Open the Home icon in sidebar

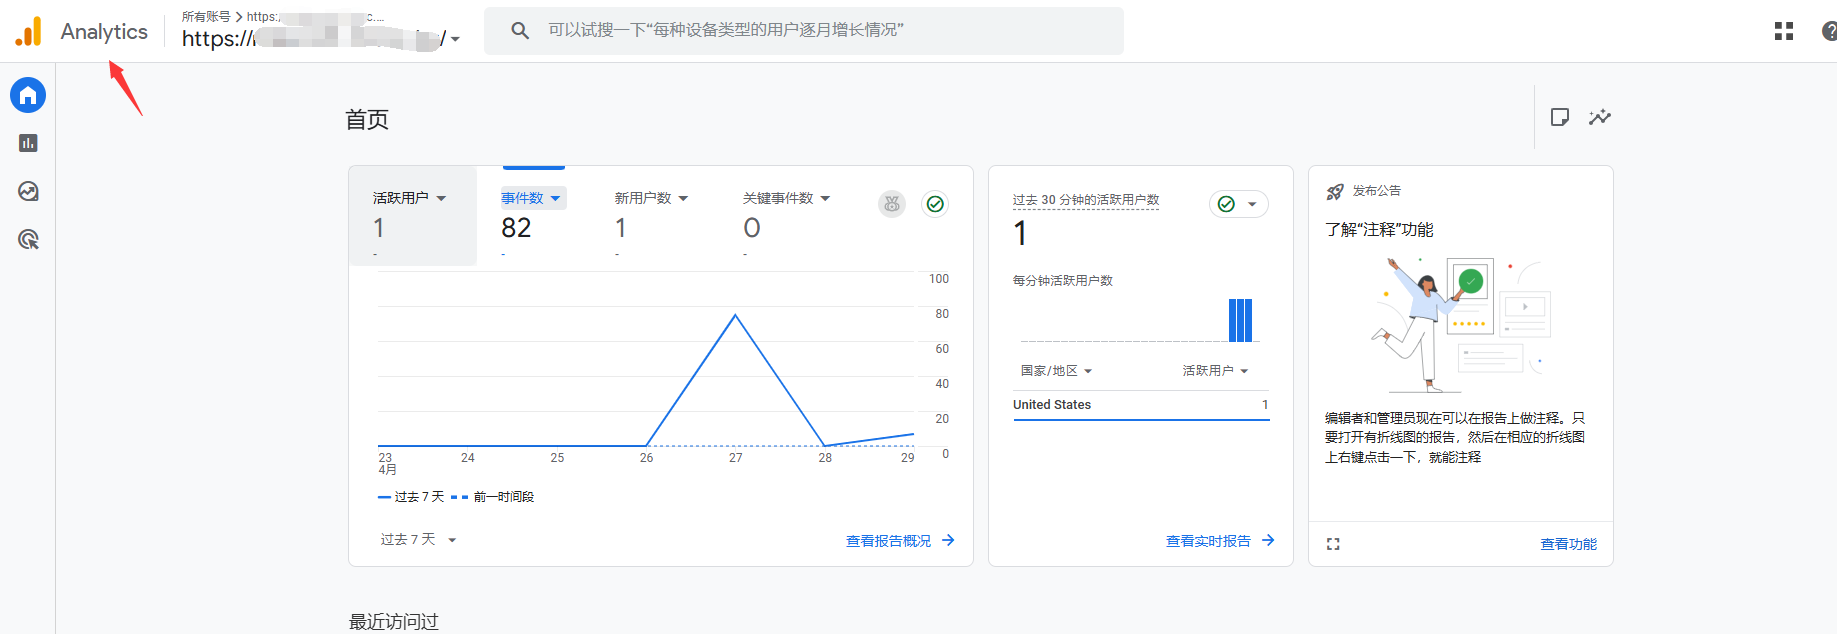pos(28,95)
